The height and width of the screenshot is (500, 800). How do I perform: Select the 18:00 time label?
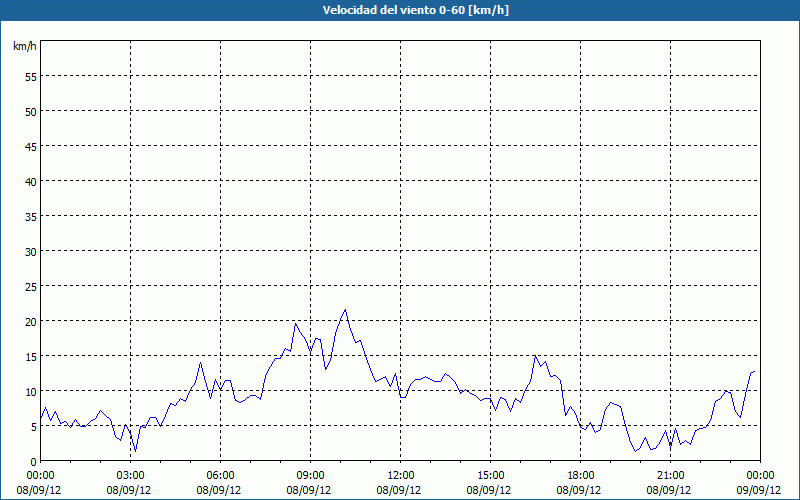(581, 476)
